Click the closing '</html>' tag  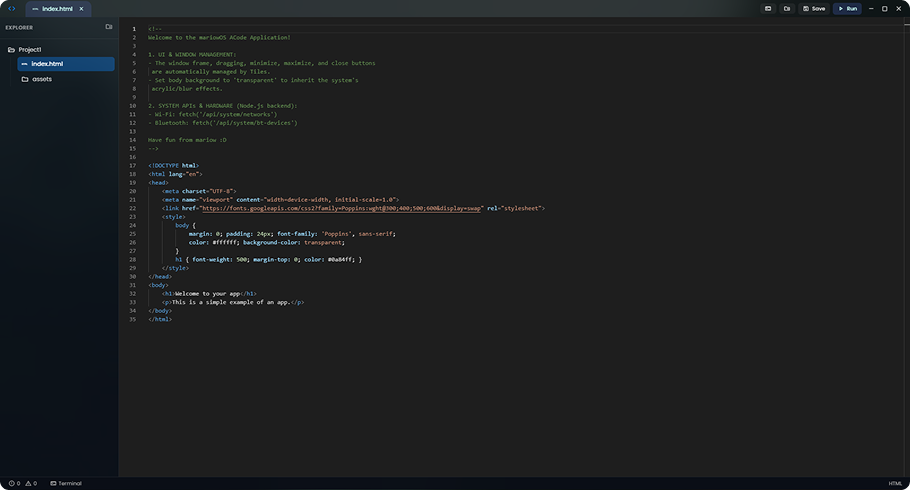(x=160, y=319)
